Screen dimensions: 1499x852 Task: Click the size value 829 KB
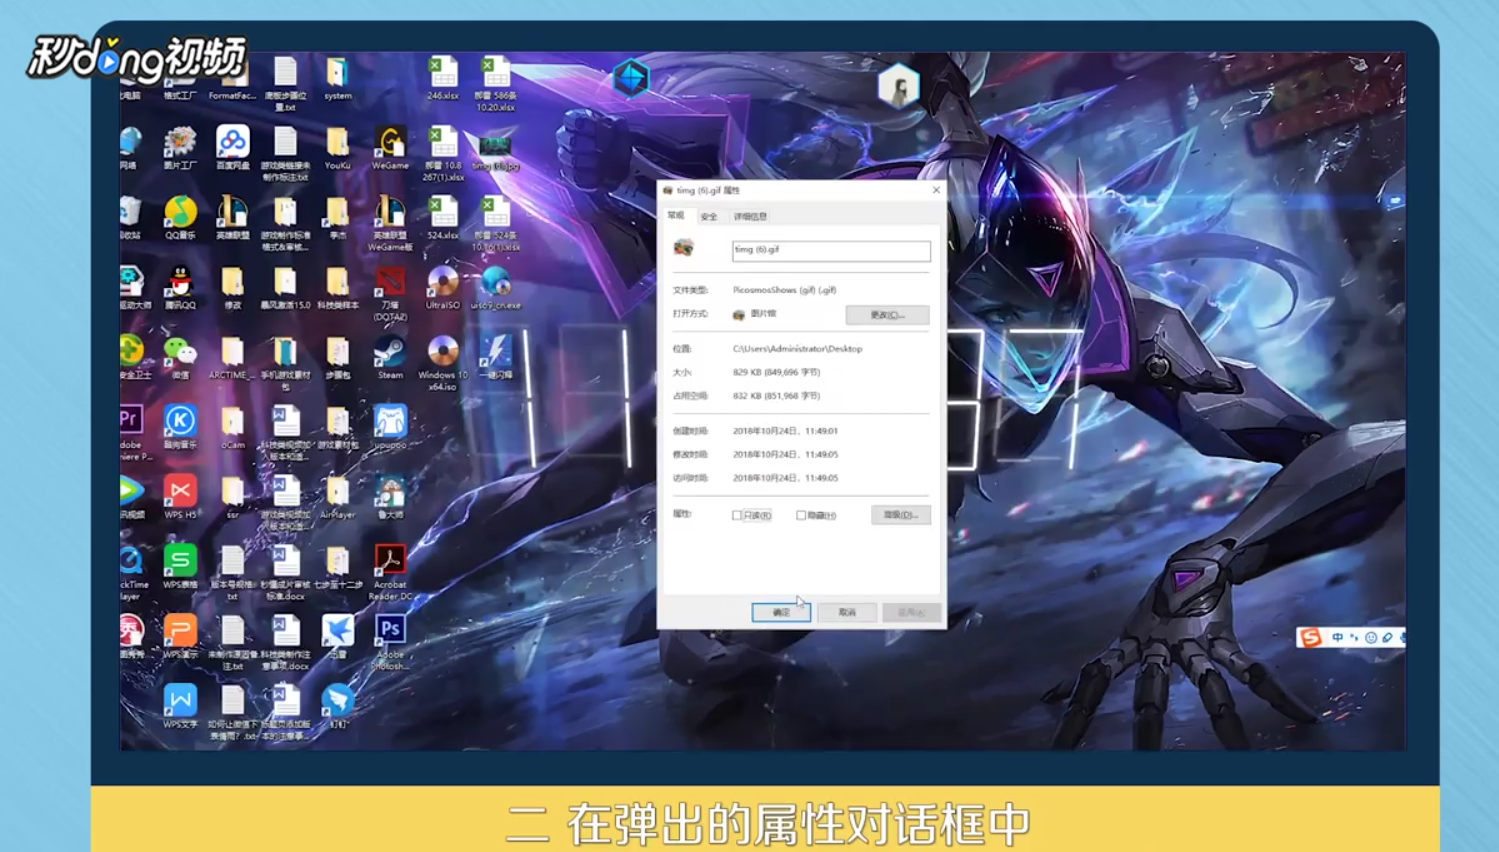776,372
